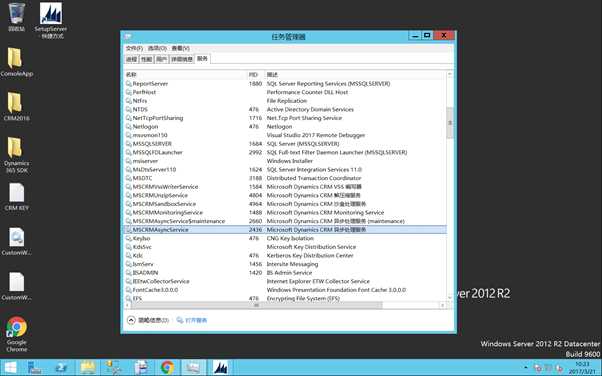
Task: Click the scroll-down arrow of services list
Action: tap(450, 298)
